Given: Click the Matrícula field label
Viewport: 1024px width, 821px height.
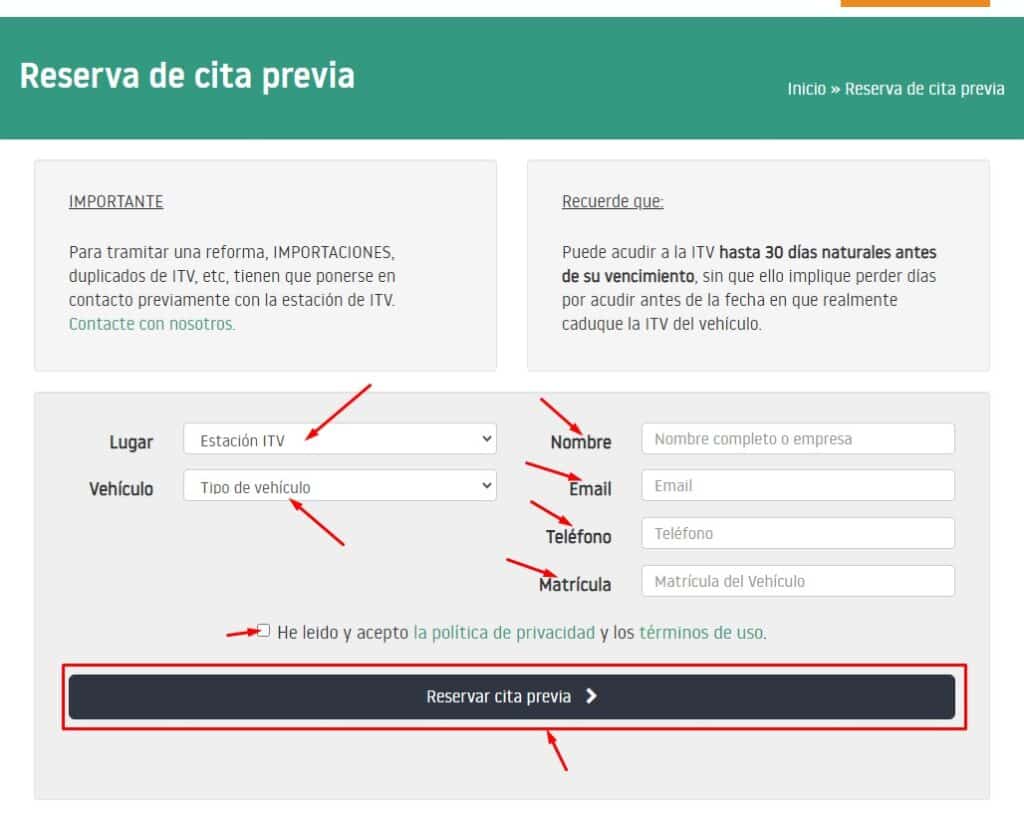Looking at the screenshot, I should click(x=575, y=584).
